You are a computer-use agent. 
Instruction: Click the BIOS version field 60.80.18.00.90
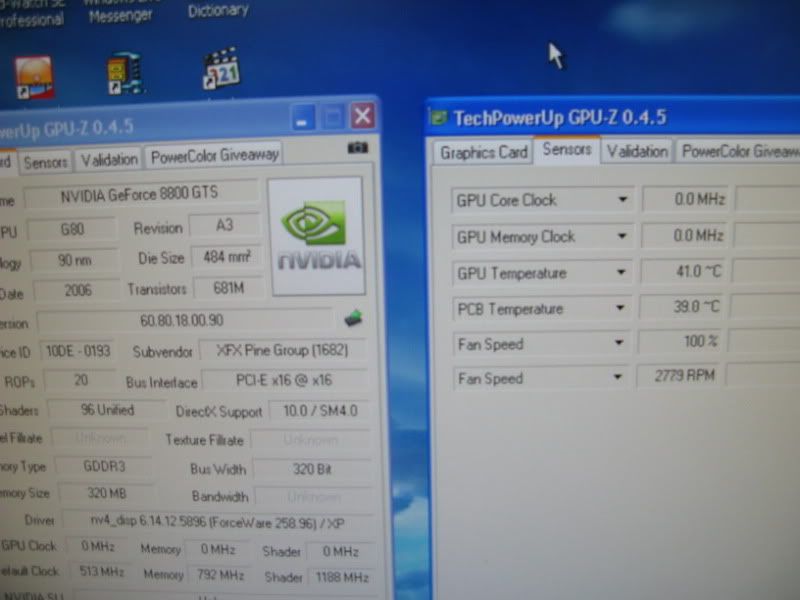pos(184,320)
